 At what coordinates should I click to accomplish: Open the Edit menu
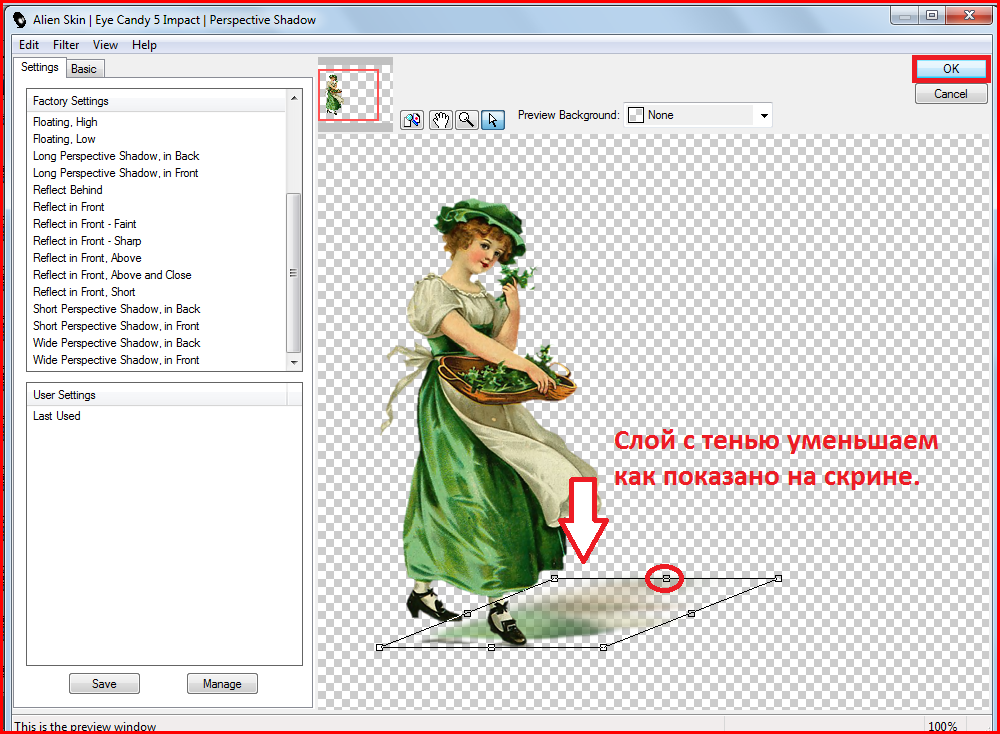click(x=29, y=45)
